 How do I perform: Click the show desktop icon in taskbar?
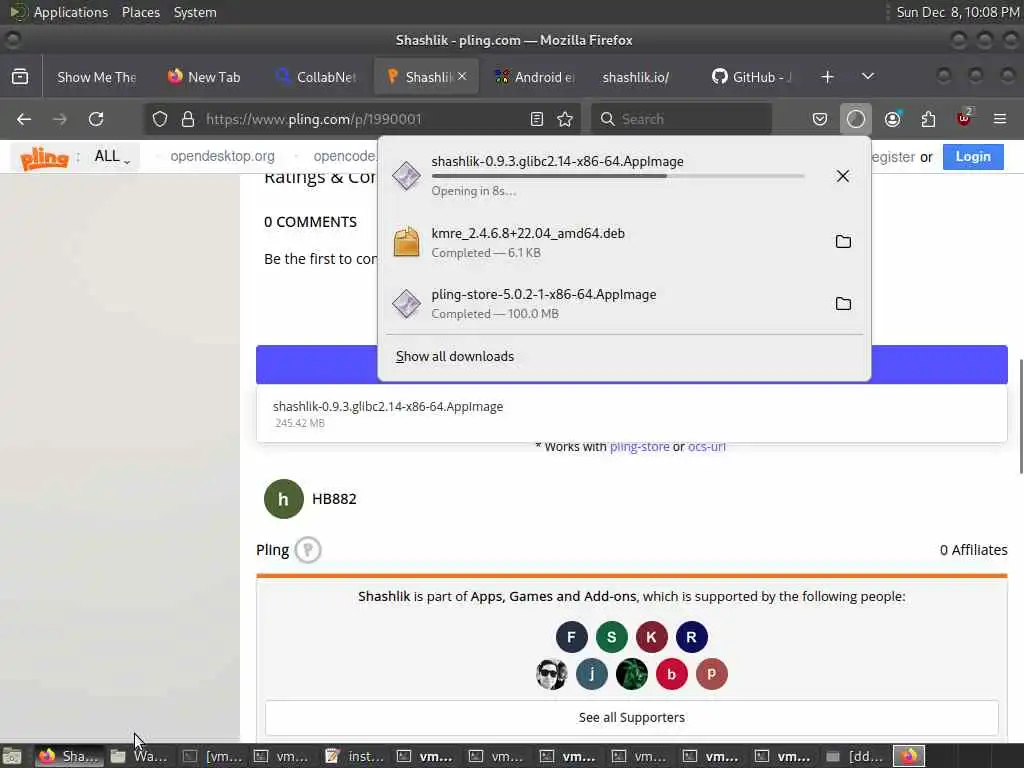pos(12,756)
